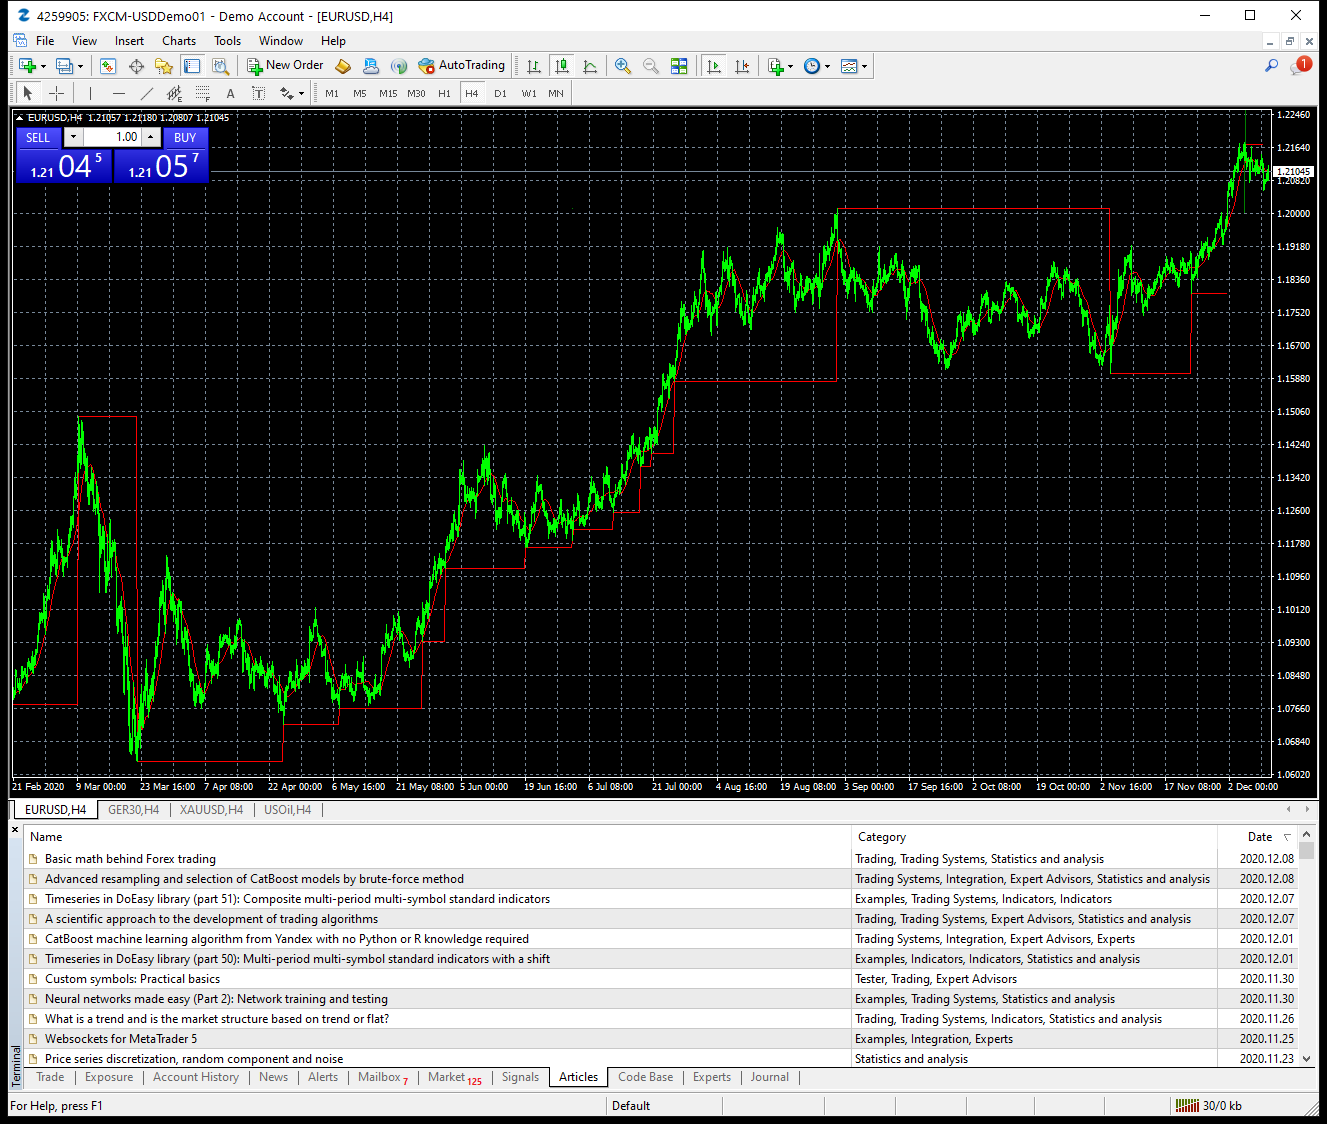
Task: Increase the trade volume stepper
Action: pyautogui.click(x=151, y=137)
